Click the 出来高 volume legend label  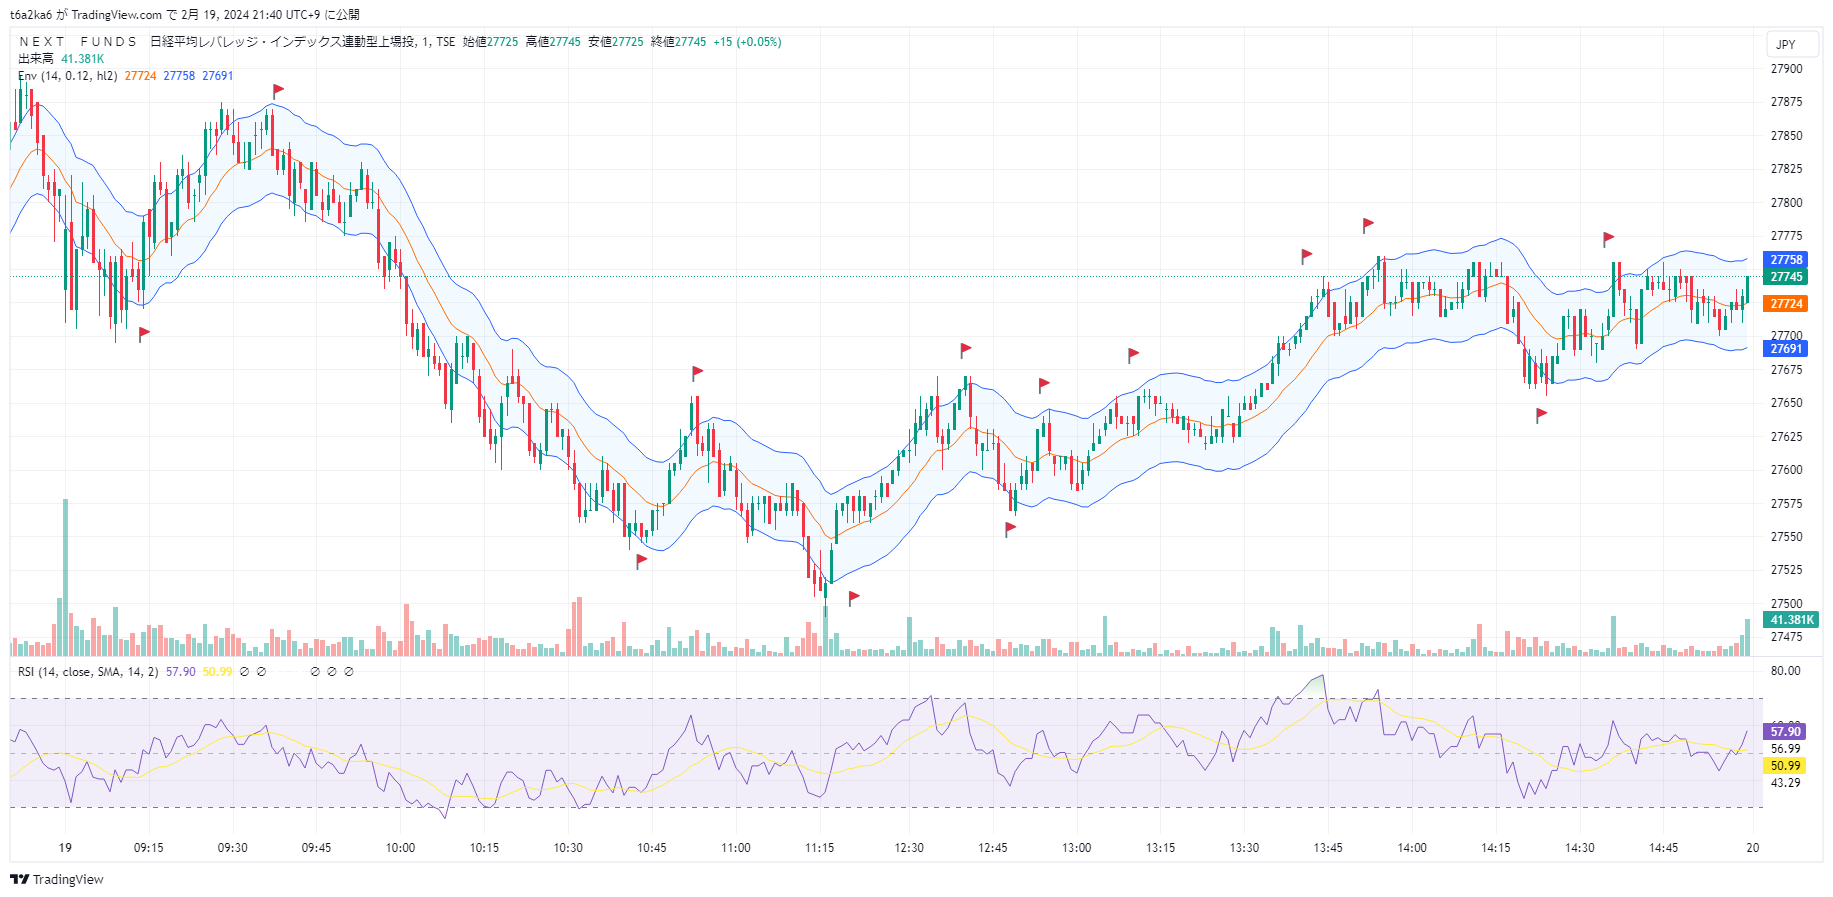(35, 59)
